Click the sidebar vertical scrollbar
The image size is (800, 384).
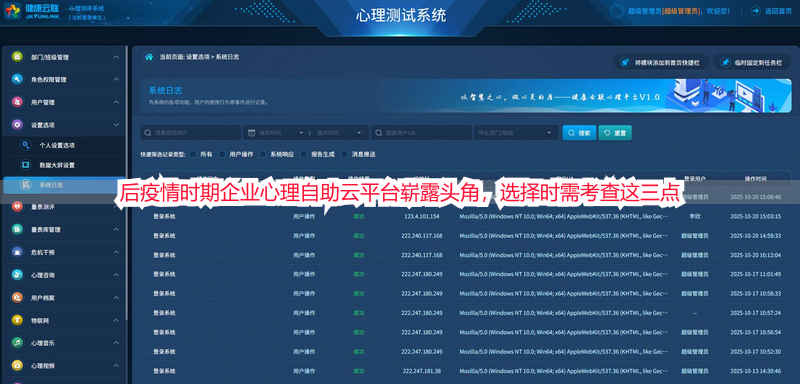point(127,184)
